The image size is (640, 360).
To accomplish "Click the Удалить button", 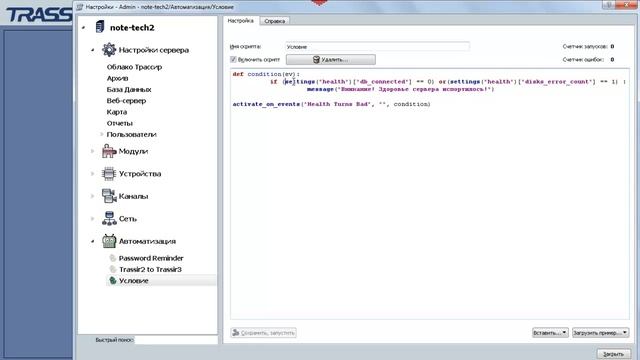I will (x=331, y=60).
